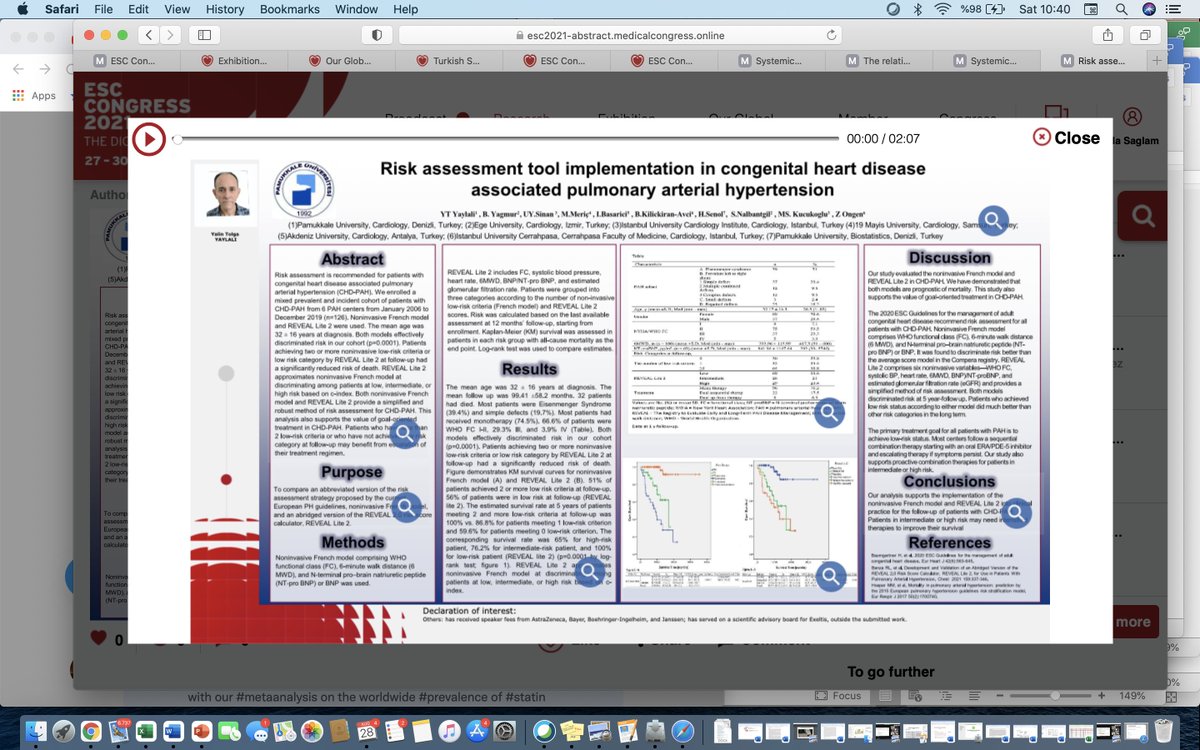Magnify the Conclusions section of the poster
This screenshot has height=750, width=1200.
pyautogui.click(x=1016, y=513)
